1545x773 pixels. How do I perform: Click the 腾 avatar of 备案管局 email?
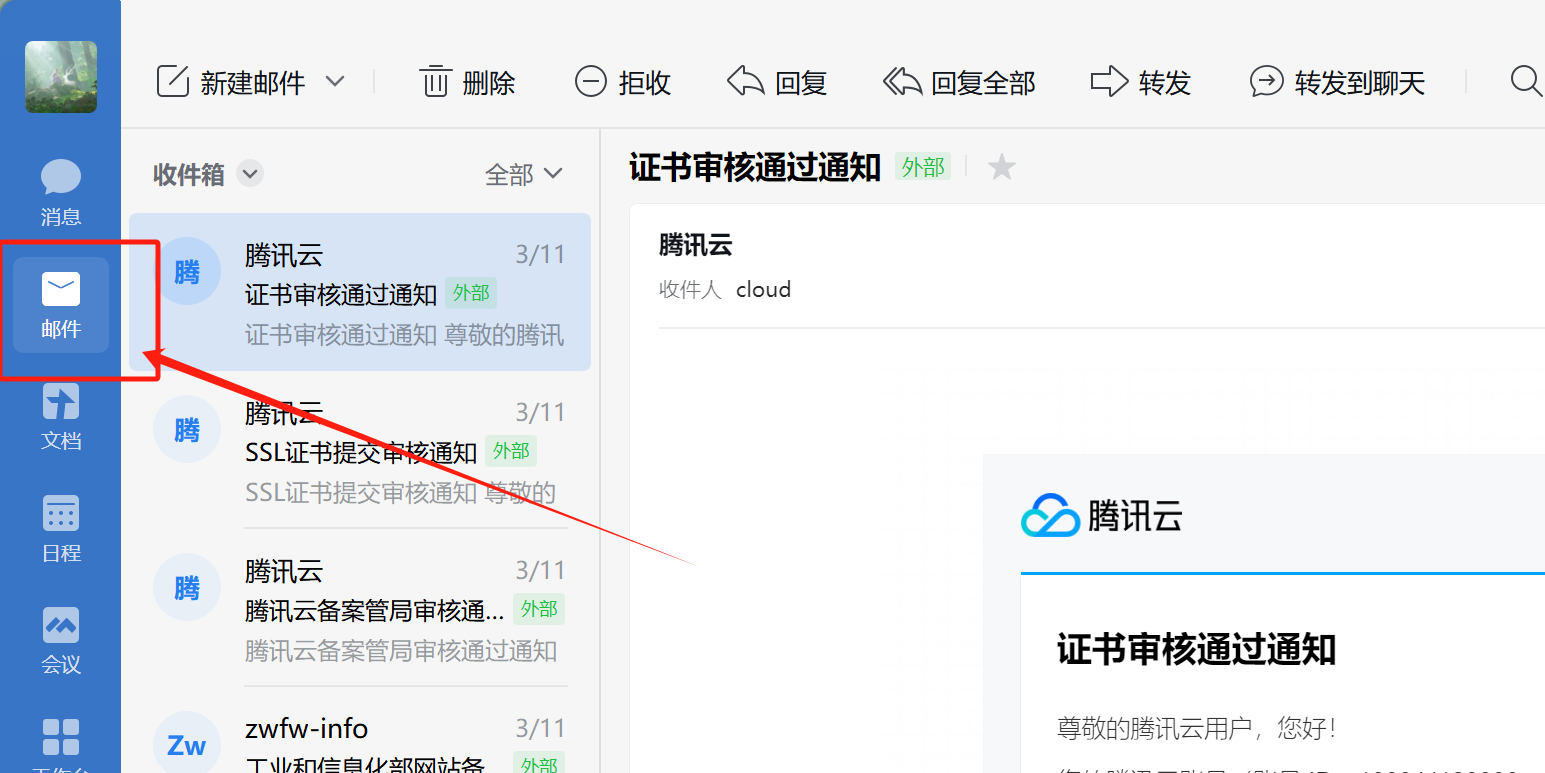[187, 588]
